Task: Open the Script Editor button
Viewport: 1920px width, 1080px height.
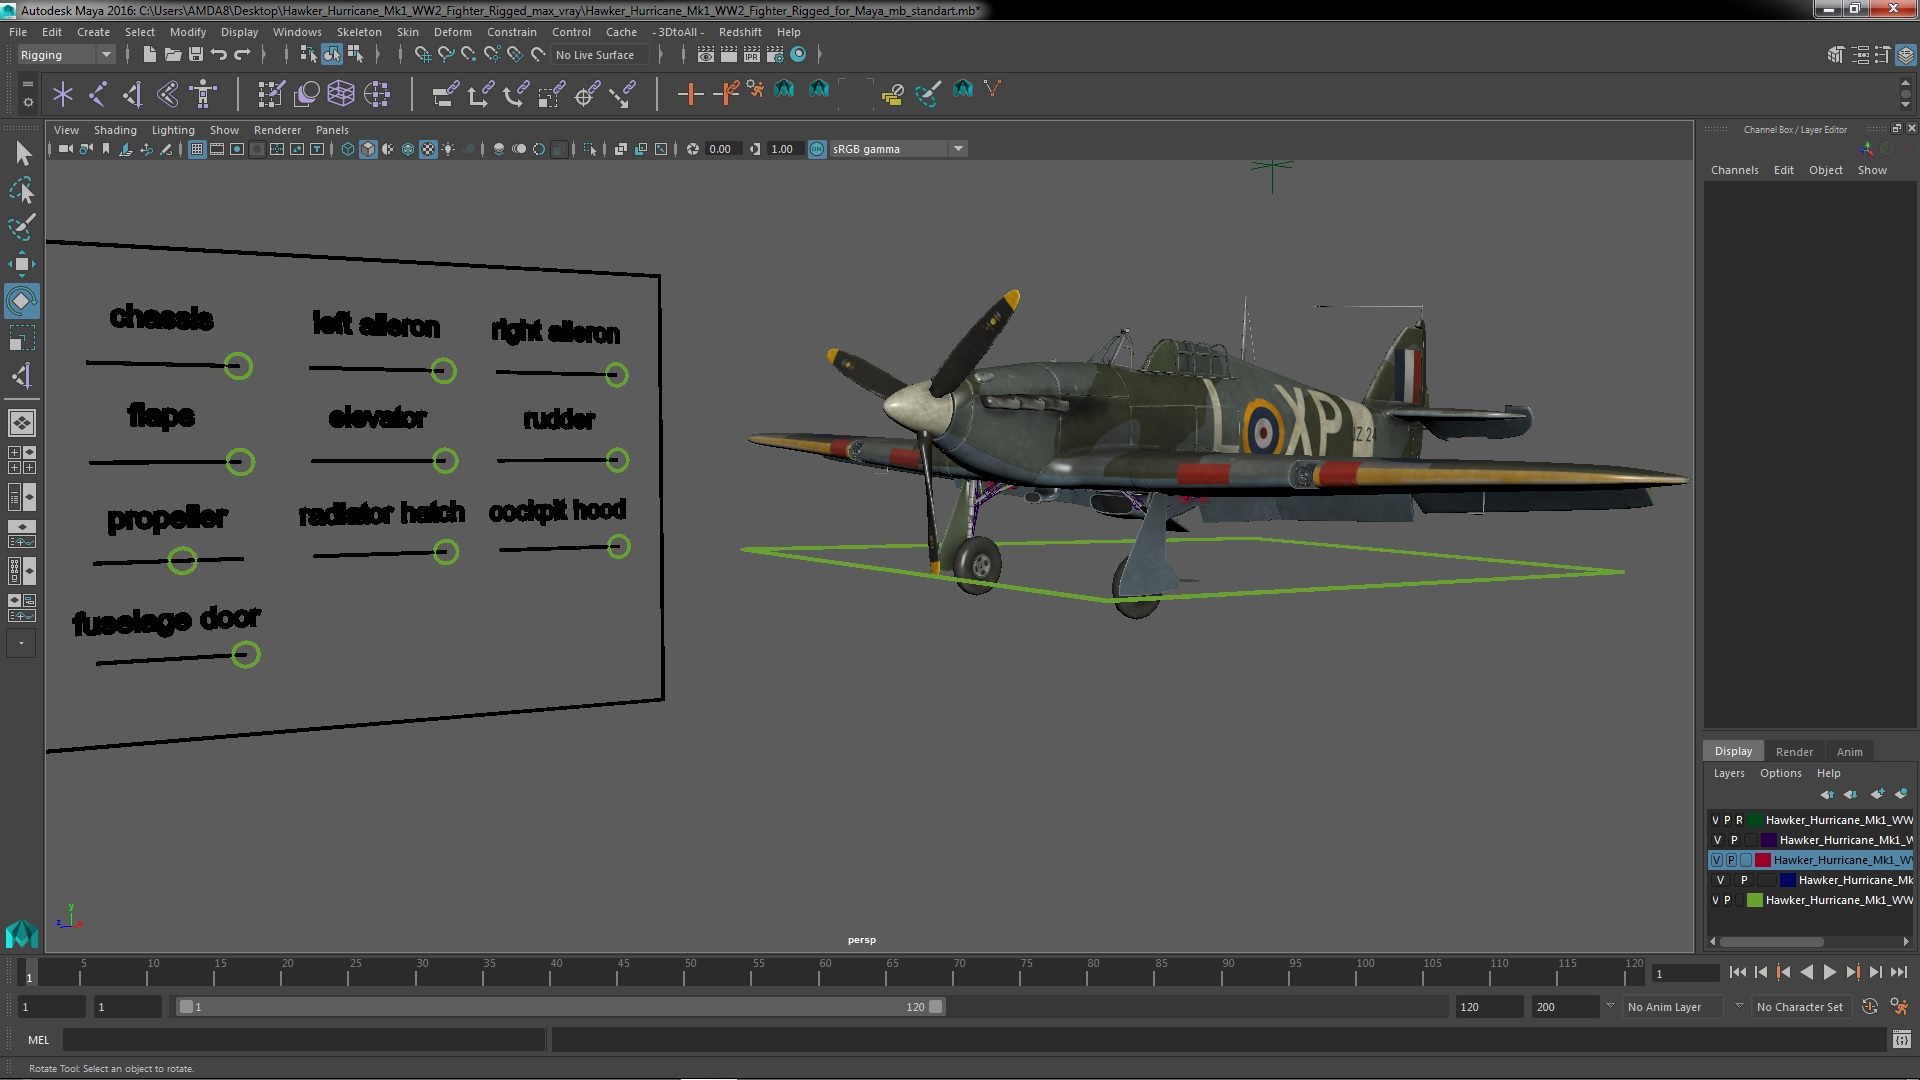Action: [x=1901, y=1040]
